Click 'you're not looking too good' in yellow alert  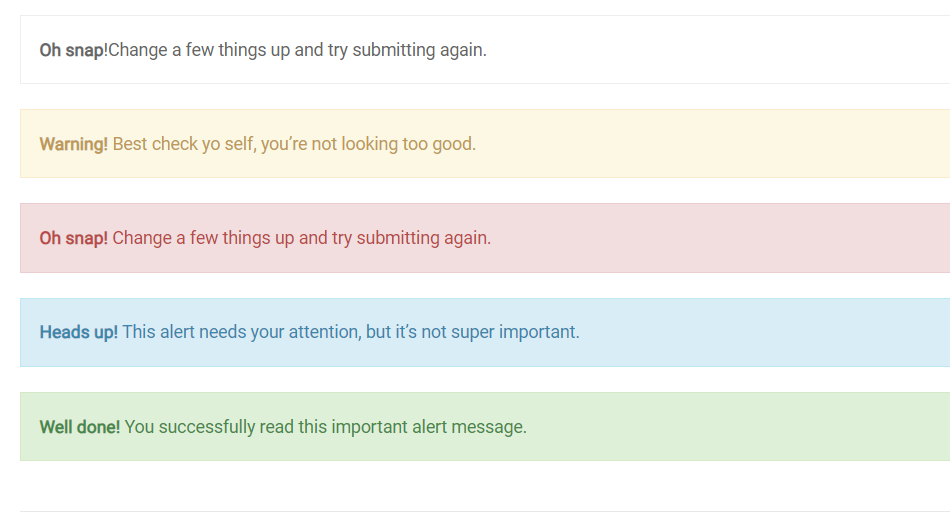368,144
